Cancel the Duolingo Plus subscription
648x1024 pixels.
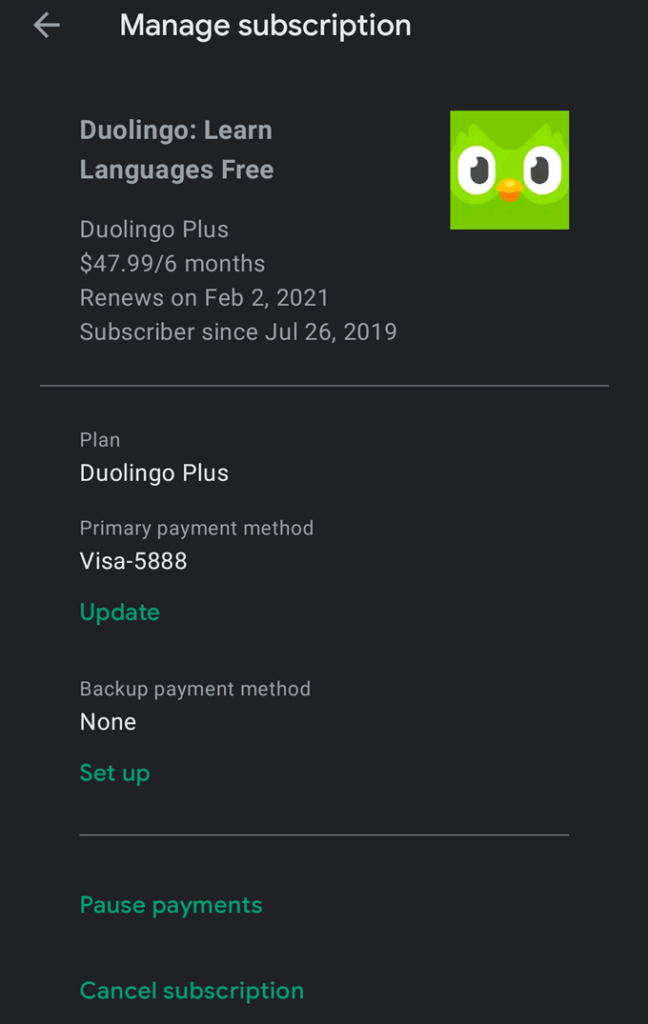tap(191, 990)
